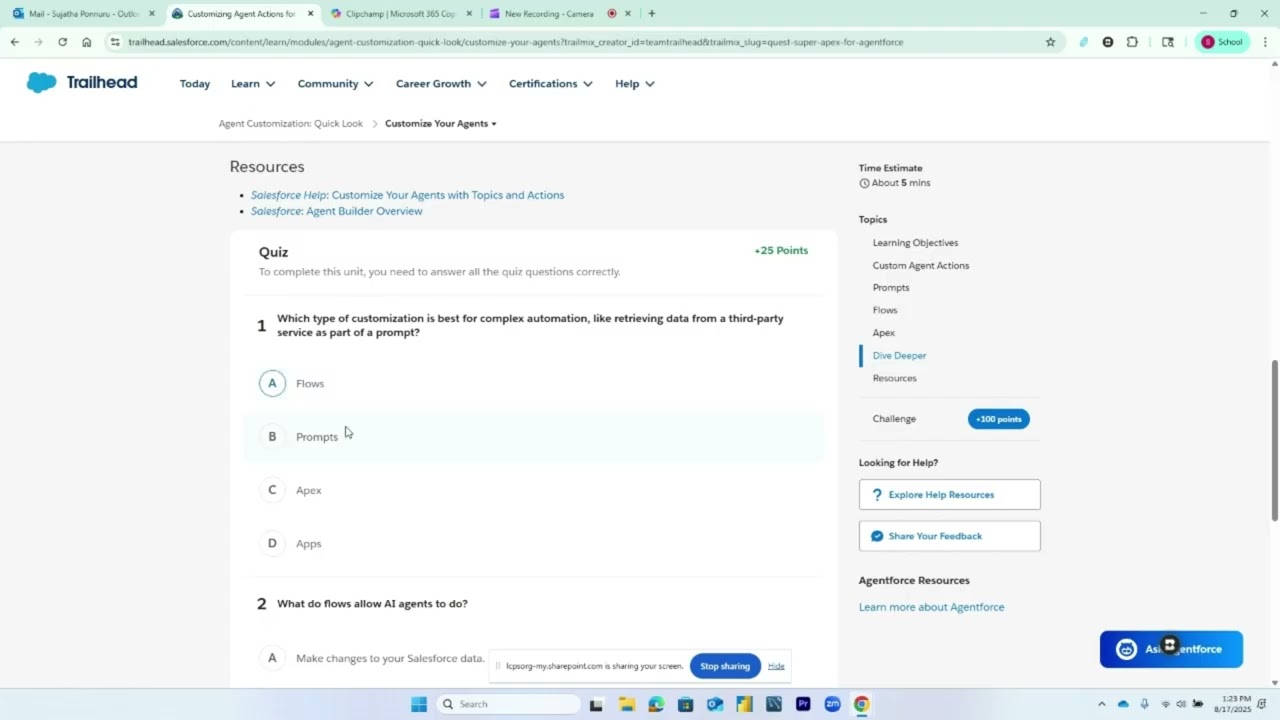Screen dimensions: 1280x720
Task: Go to Resources topic in sidebar
Action: pos(894,378)
